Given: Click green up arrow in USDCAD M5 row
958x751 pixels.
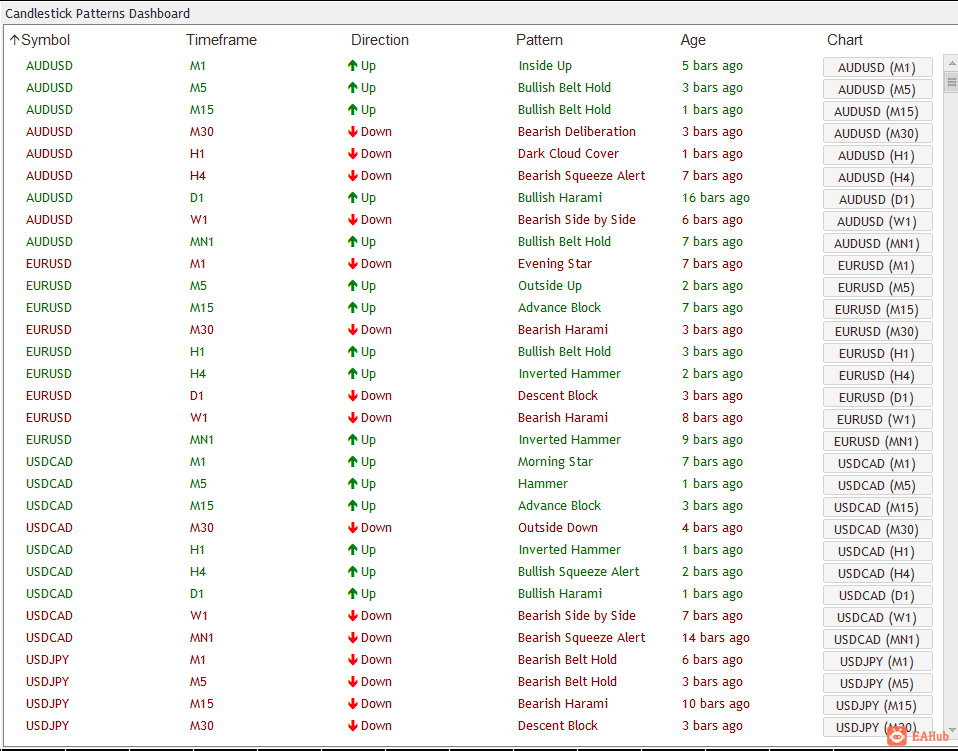Looking at the screenshot, I should (353, 484).
